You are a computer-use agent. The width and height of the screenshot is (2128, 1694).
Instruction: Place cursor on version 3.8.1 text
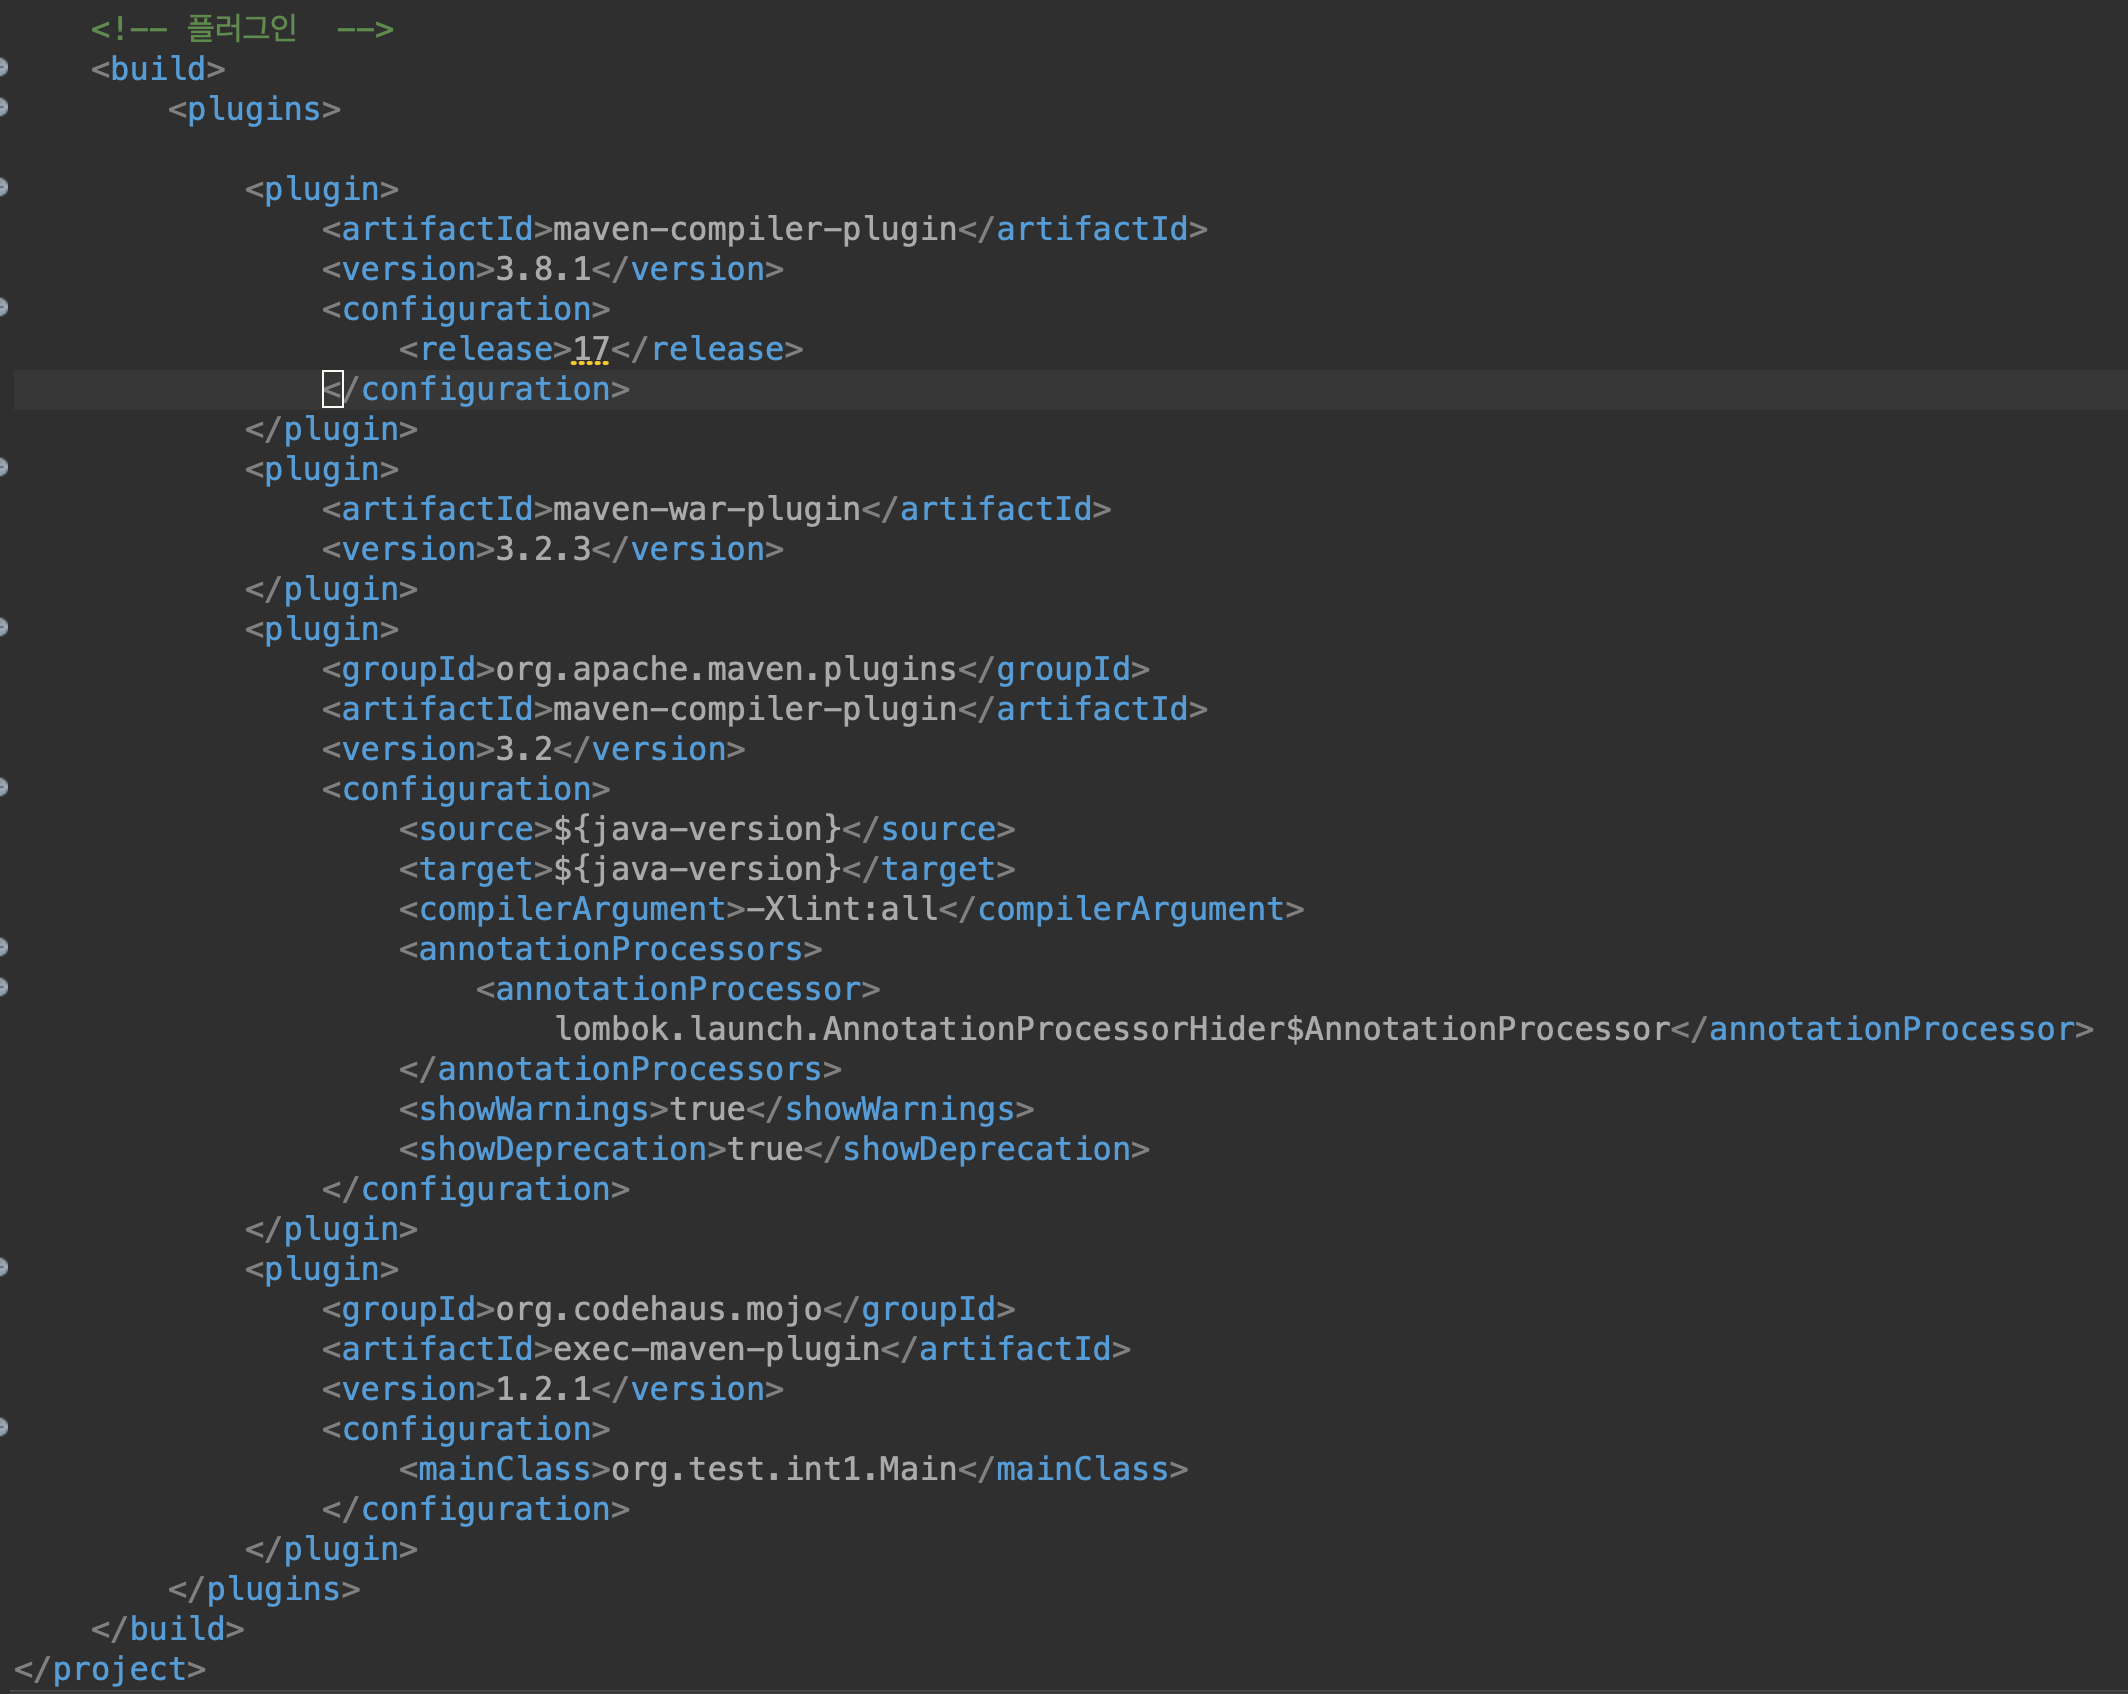pos(543,269)
